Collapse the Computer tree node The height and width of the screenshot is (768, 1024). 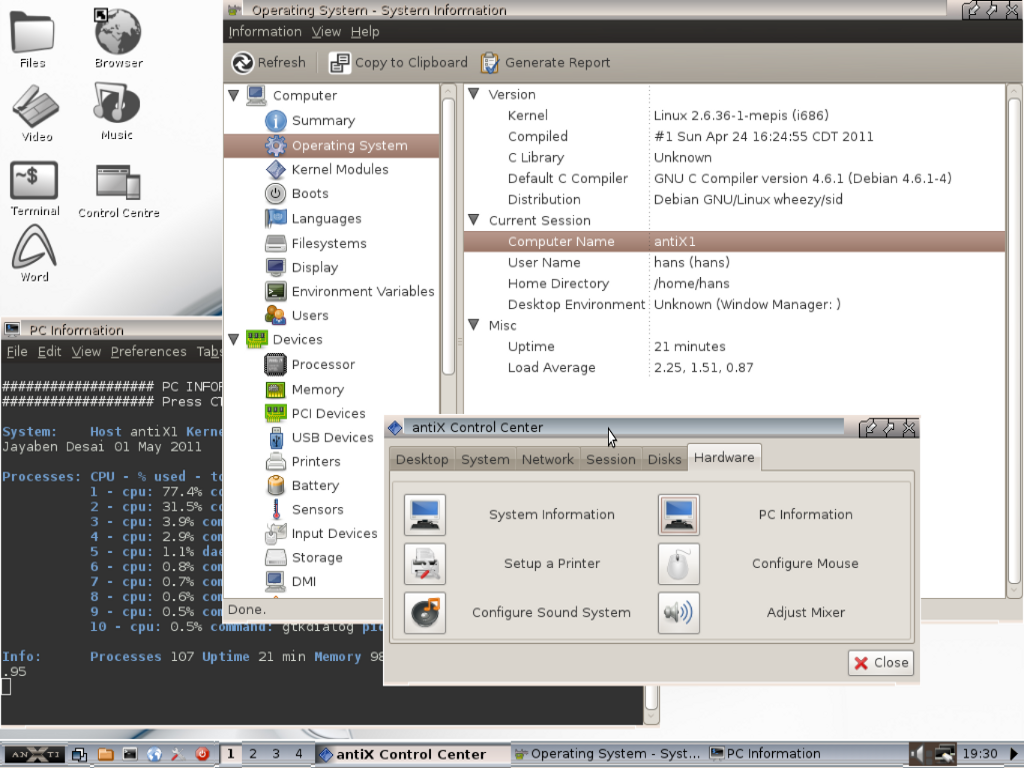point(234,95)
